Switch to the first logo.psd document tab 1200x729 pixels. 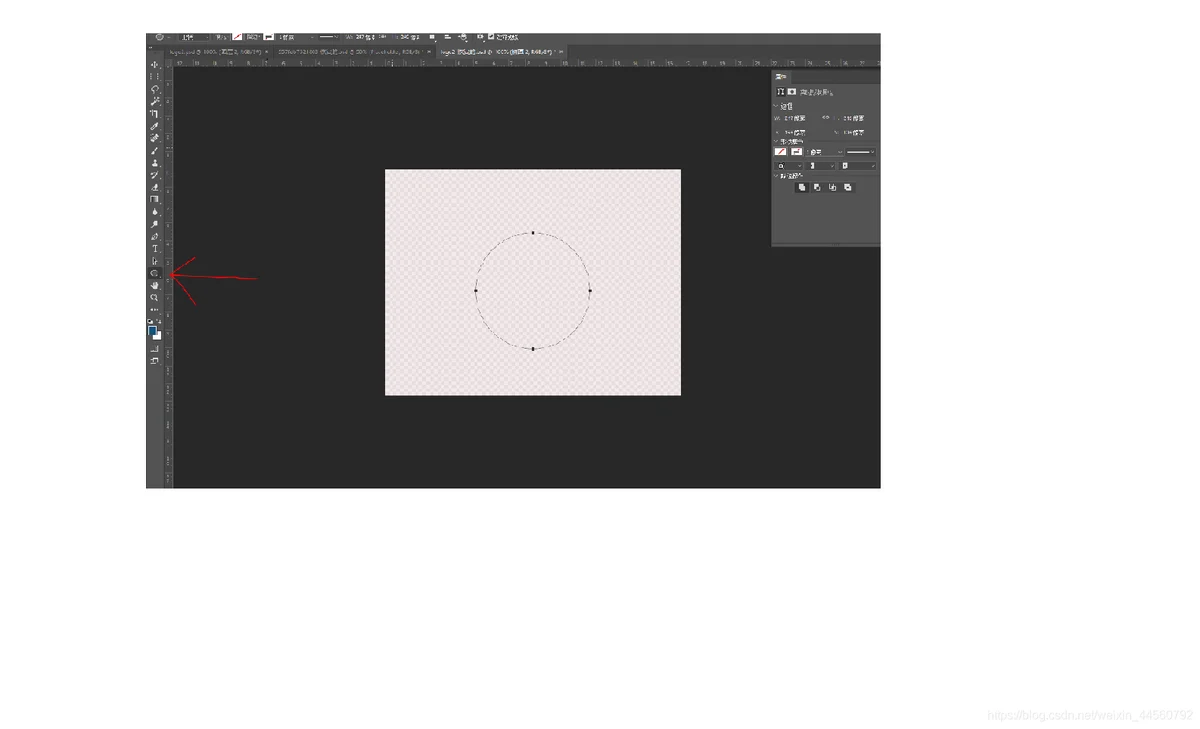[x=215, y=50]
